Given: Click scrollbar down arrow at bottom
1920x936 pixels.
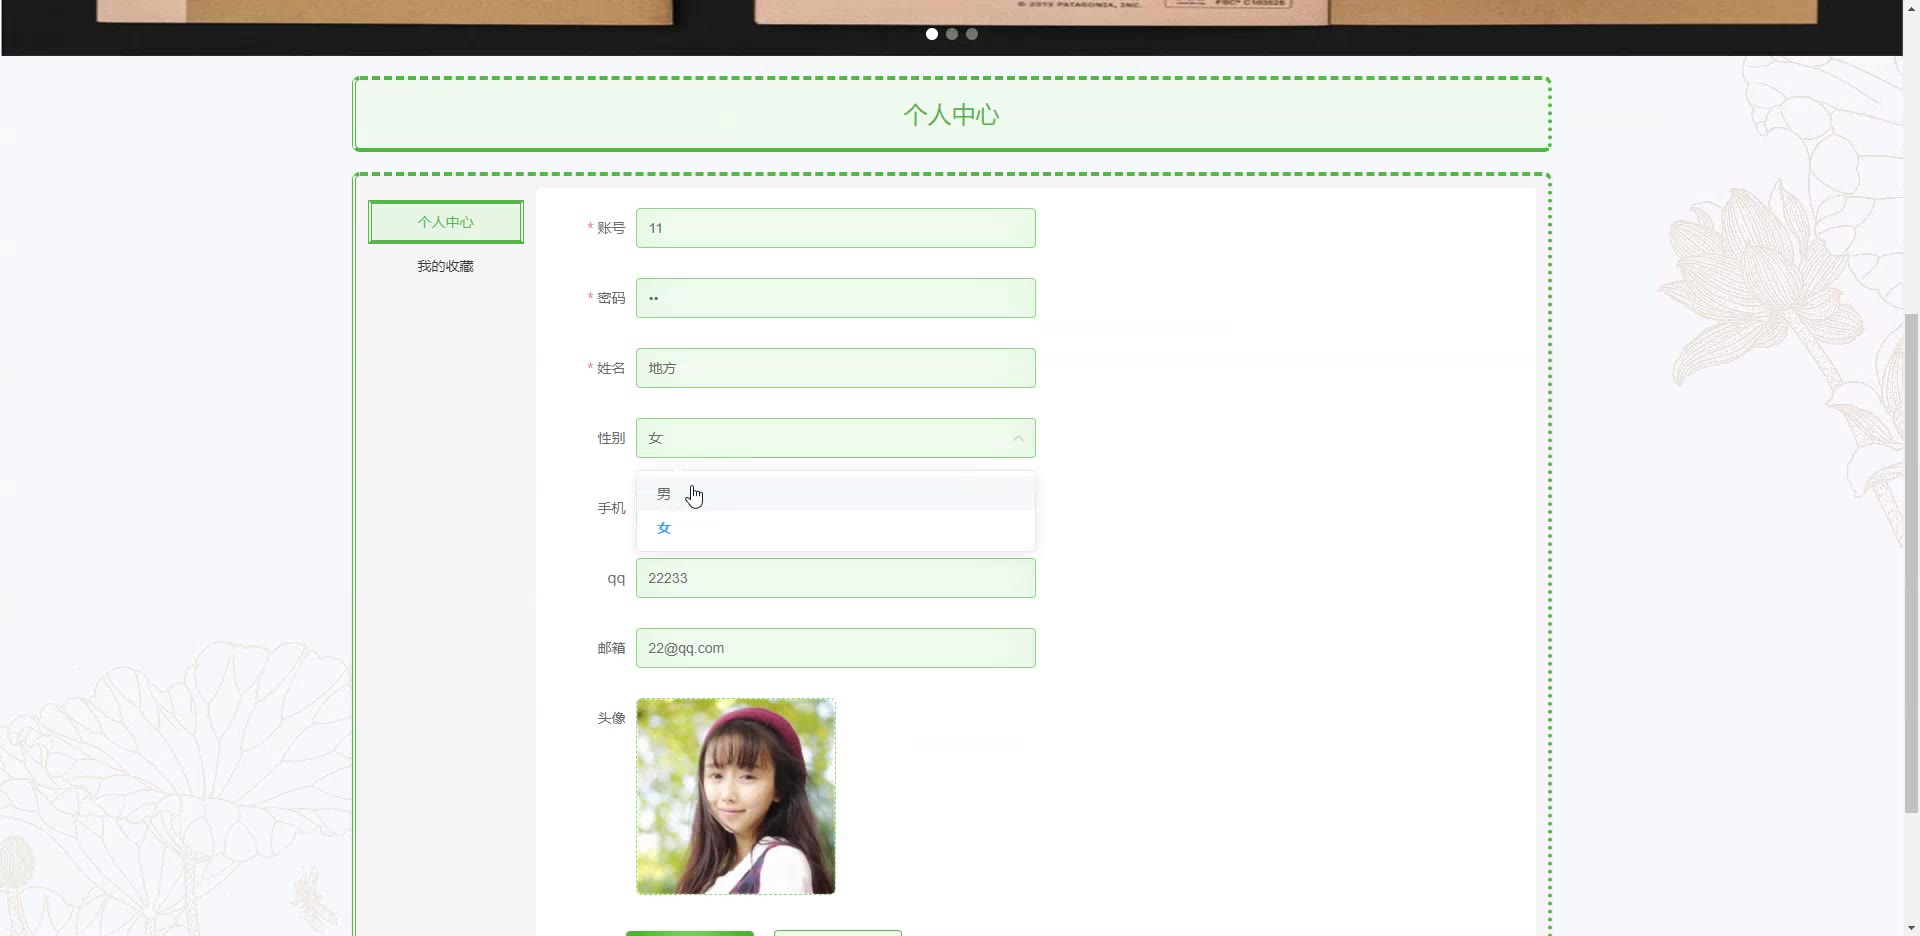Looking at the screenshot, I should 1911,927.
